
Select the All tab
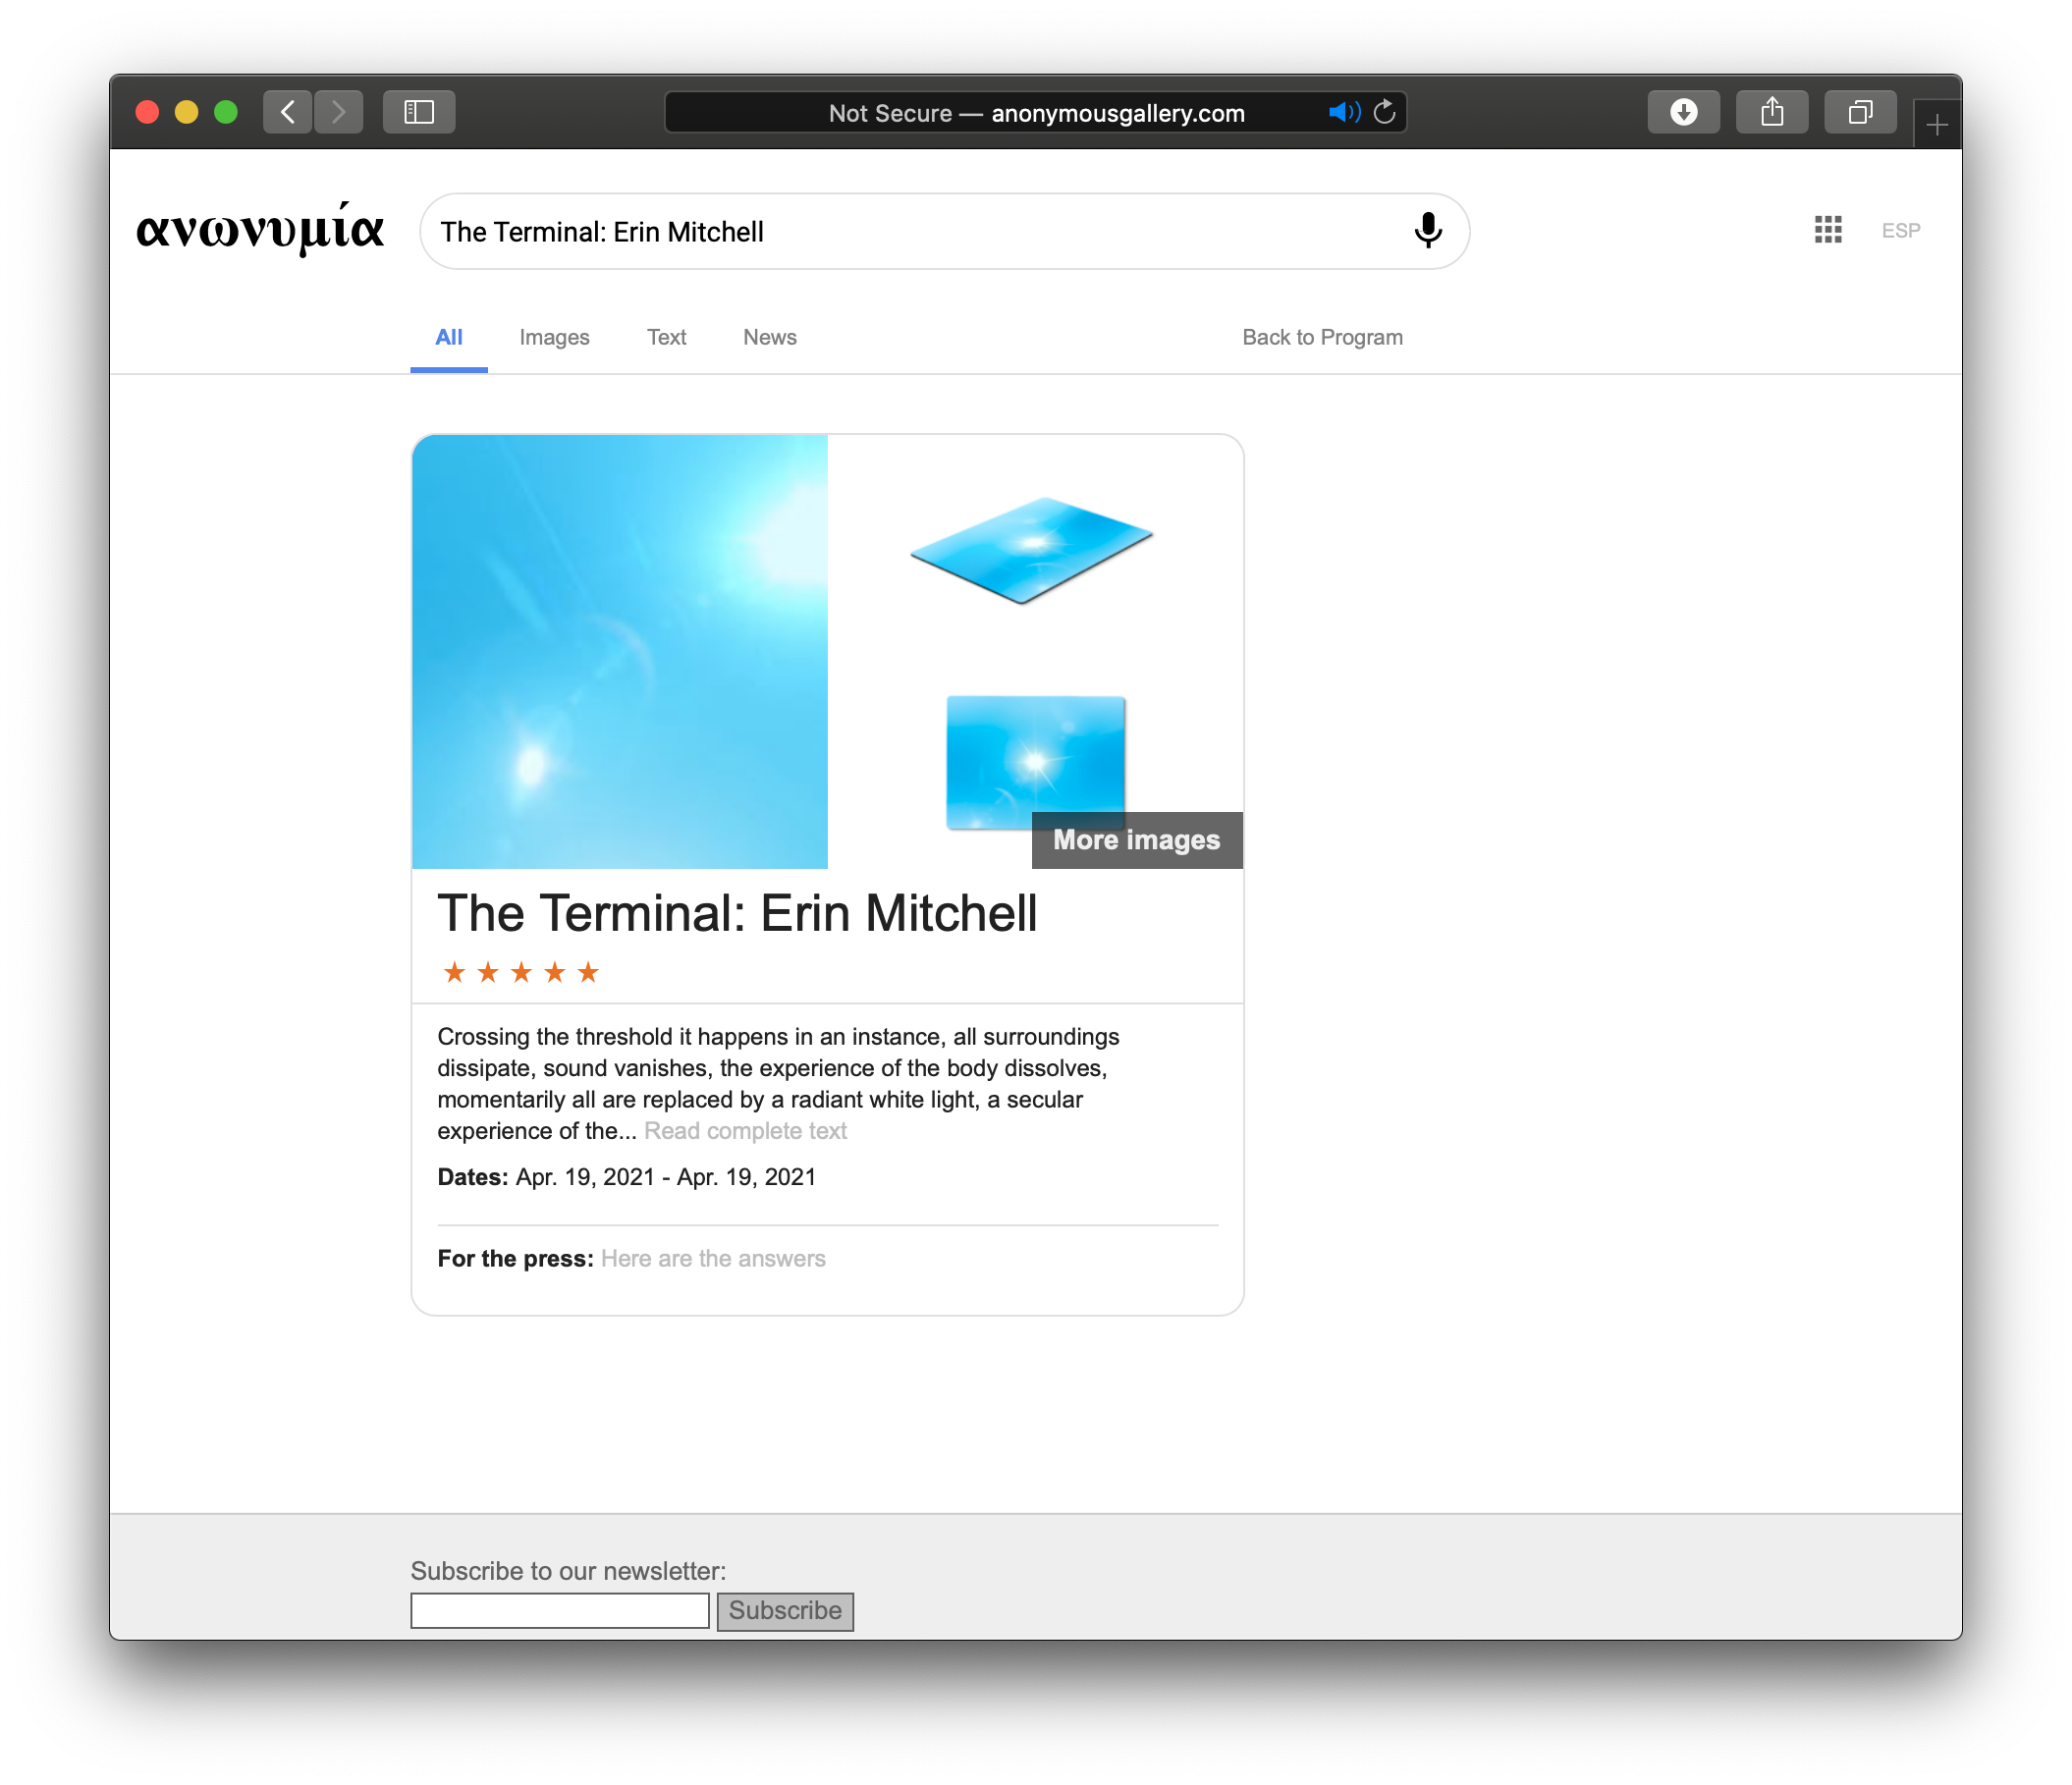point(449,338)
